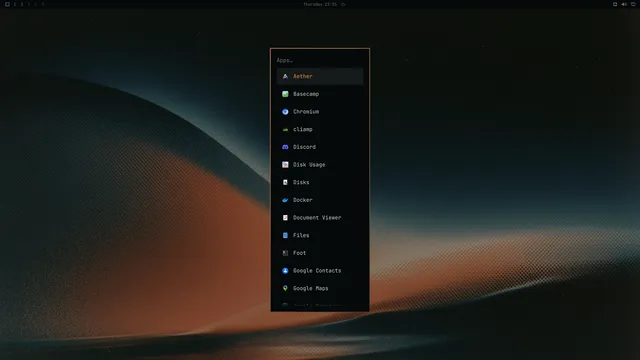
Task: Select the Discord name label
Action: coord(304,147)
